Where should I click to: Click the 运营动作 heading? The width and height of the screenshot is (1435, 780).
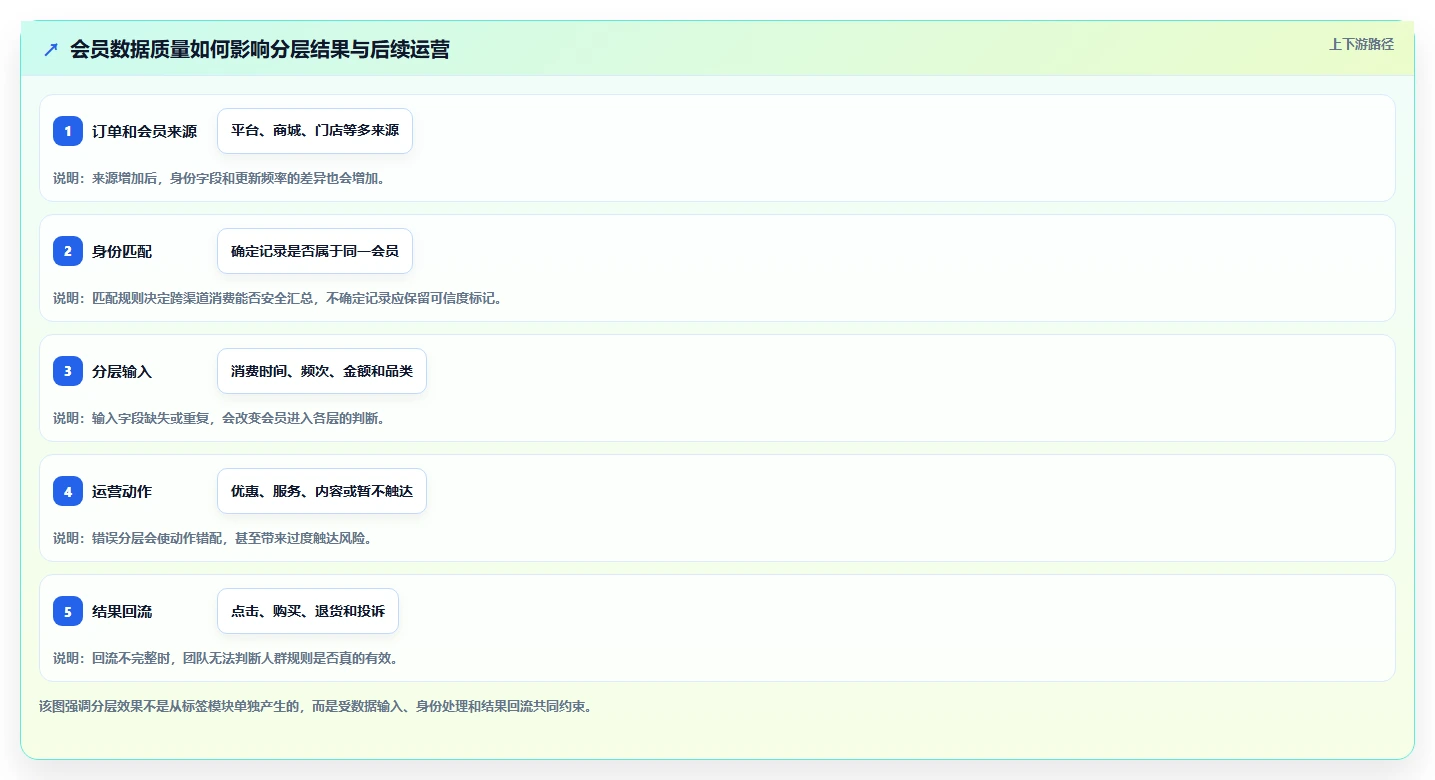[122, 491]
